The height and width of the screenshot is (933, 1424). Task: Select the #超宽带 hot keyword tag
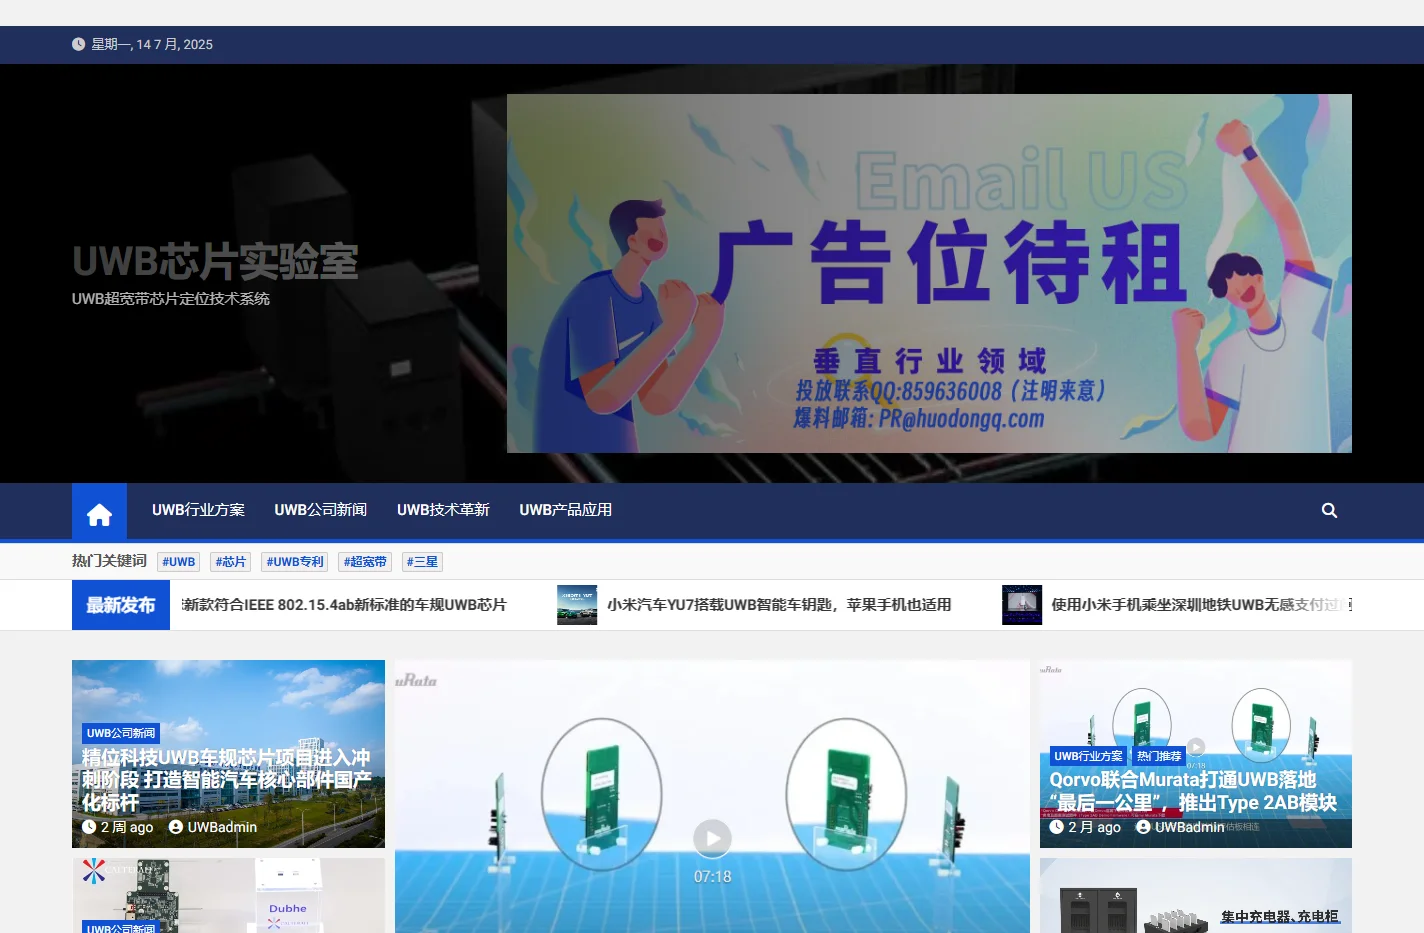(x=365, y=562)
